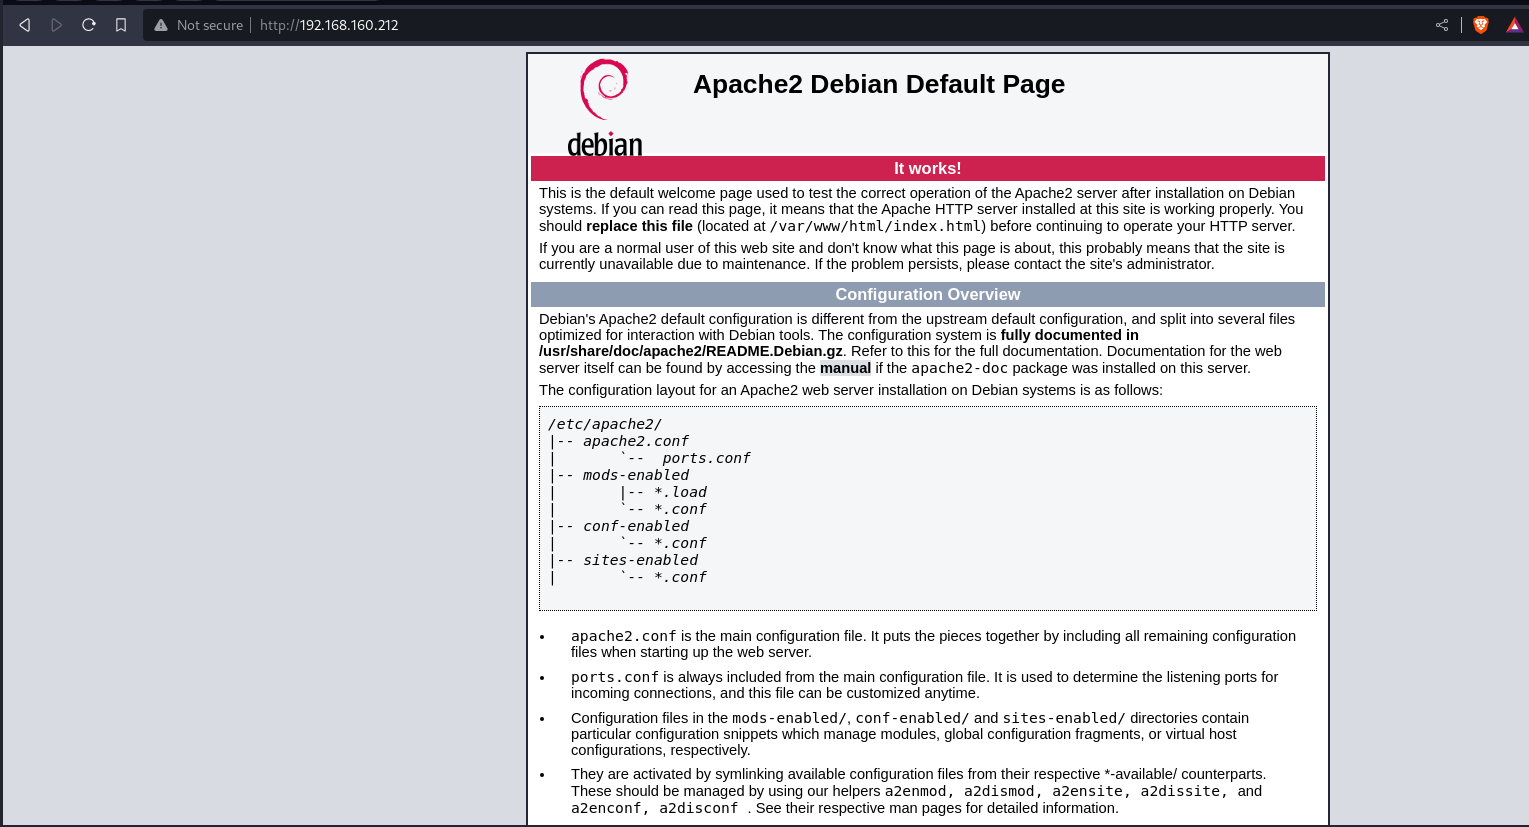The image size is (1529, 827).
Task: Click 'a2enconf' helper name text
Action: [x=606, y=808]
